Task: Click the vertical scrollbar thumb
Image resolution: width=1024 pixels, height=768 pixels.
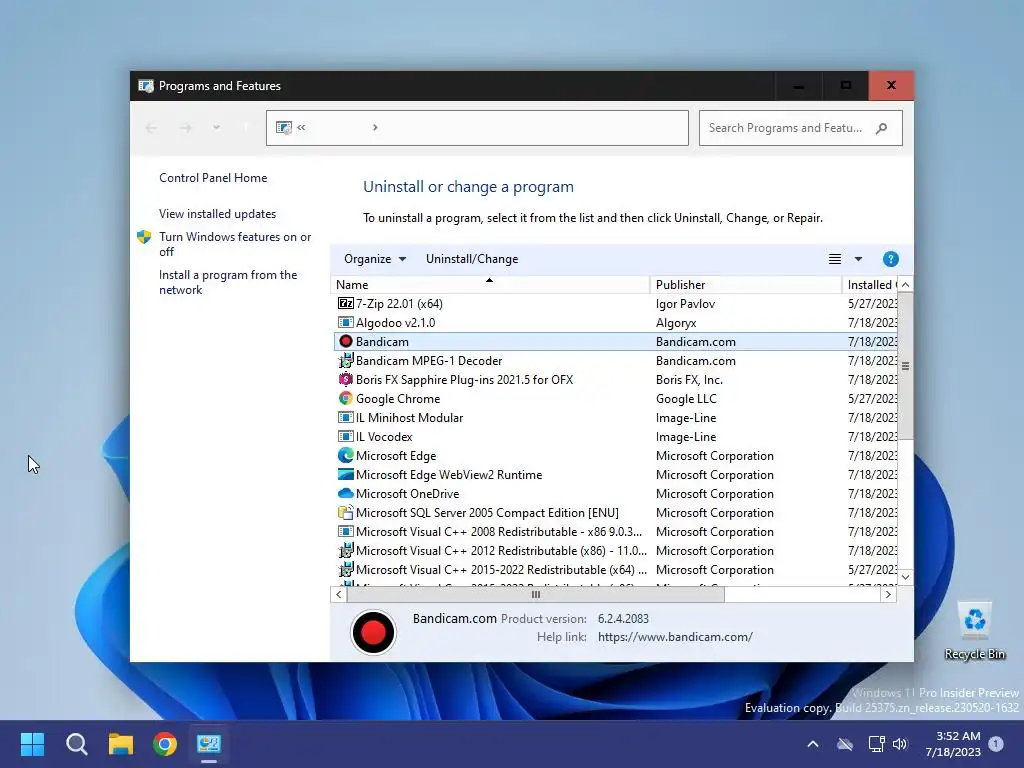Action: [x=905, y=366]
